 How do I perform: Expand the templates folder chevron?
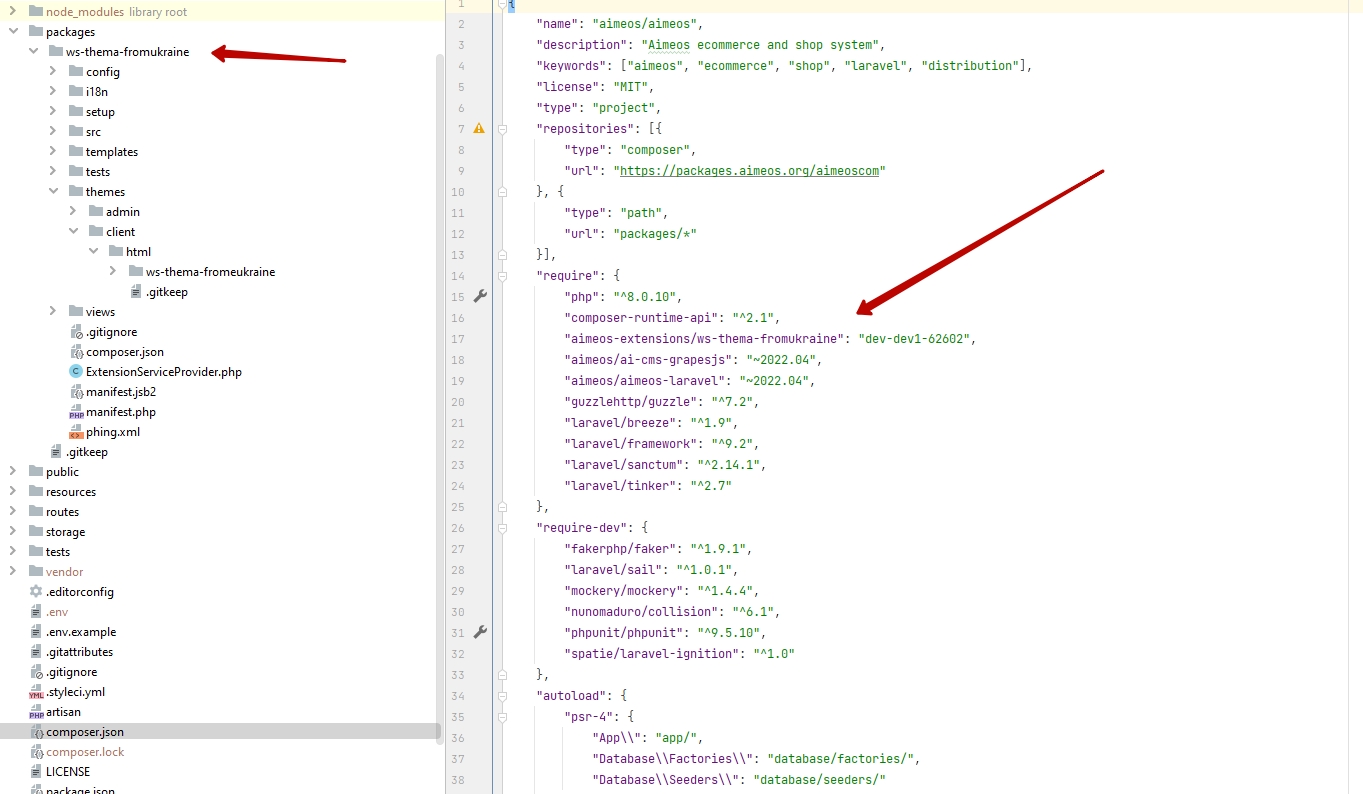pos(53,152)
